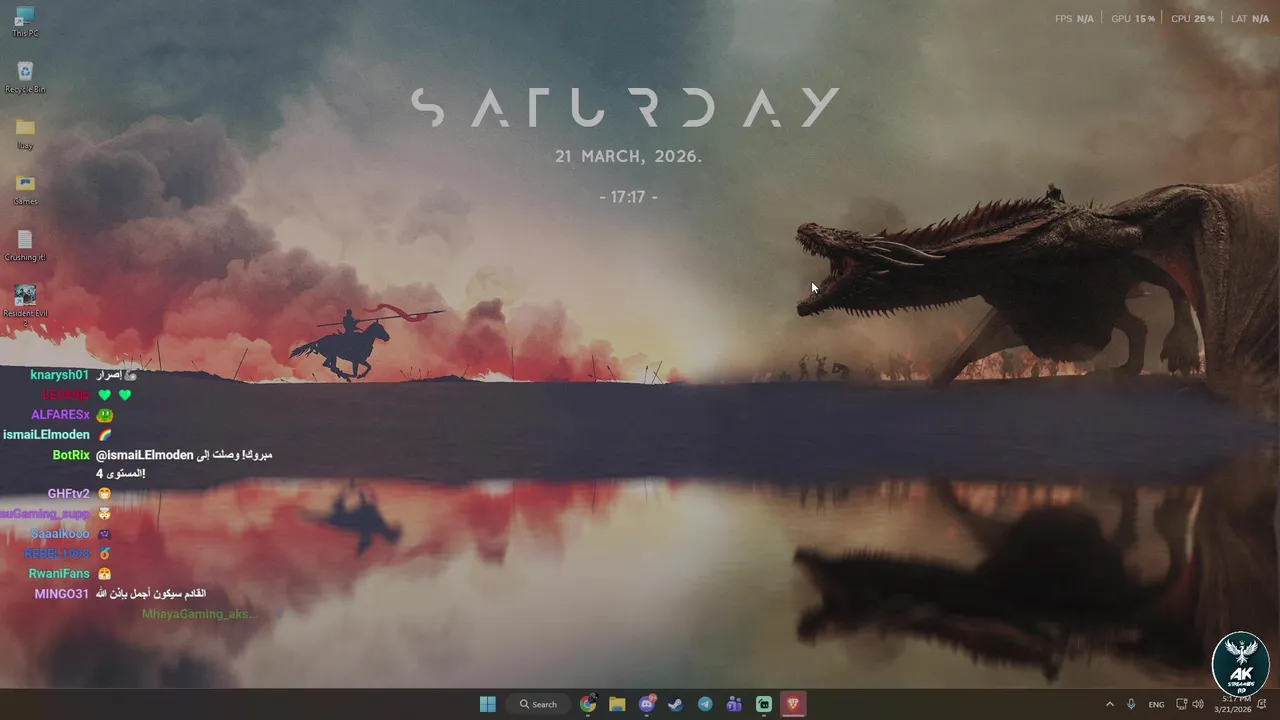Select the Recycle Bin desktop icon

coord(25,78)
